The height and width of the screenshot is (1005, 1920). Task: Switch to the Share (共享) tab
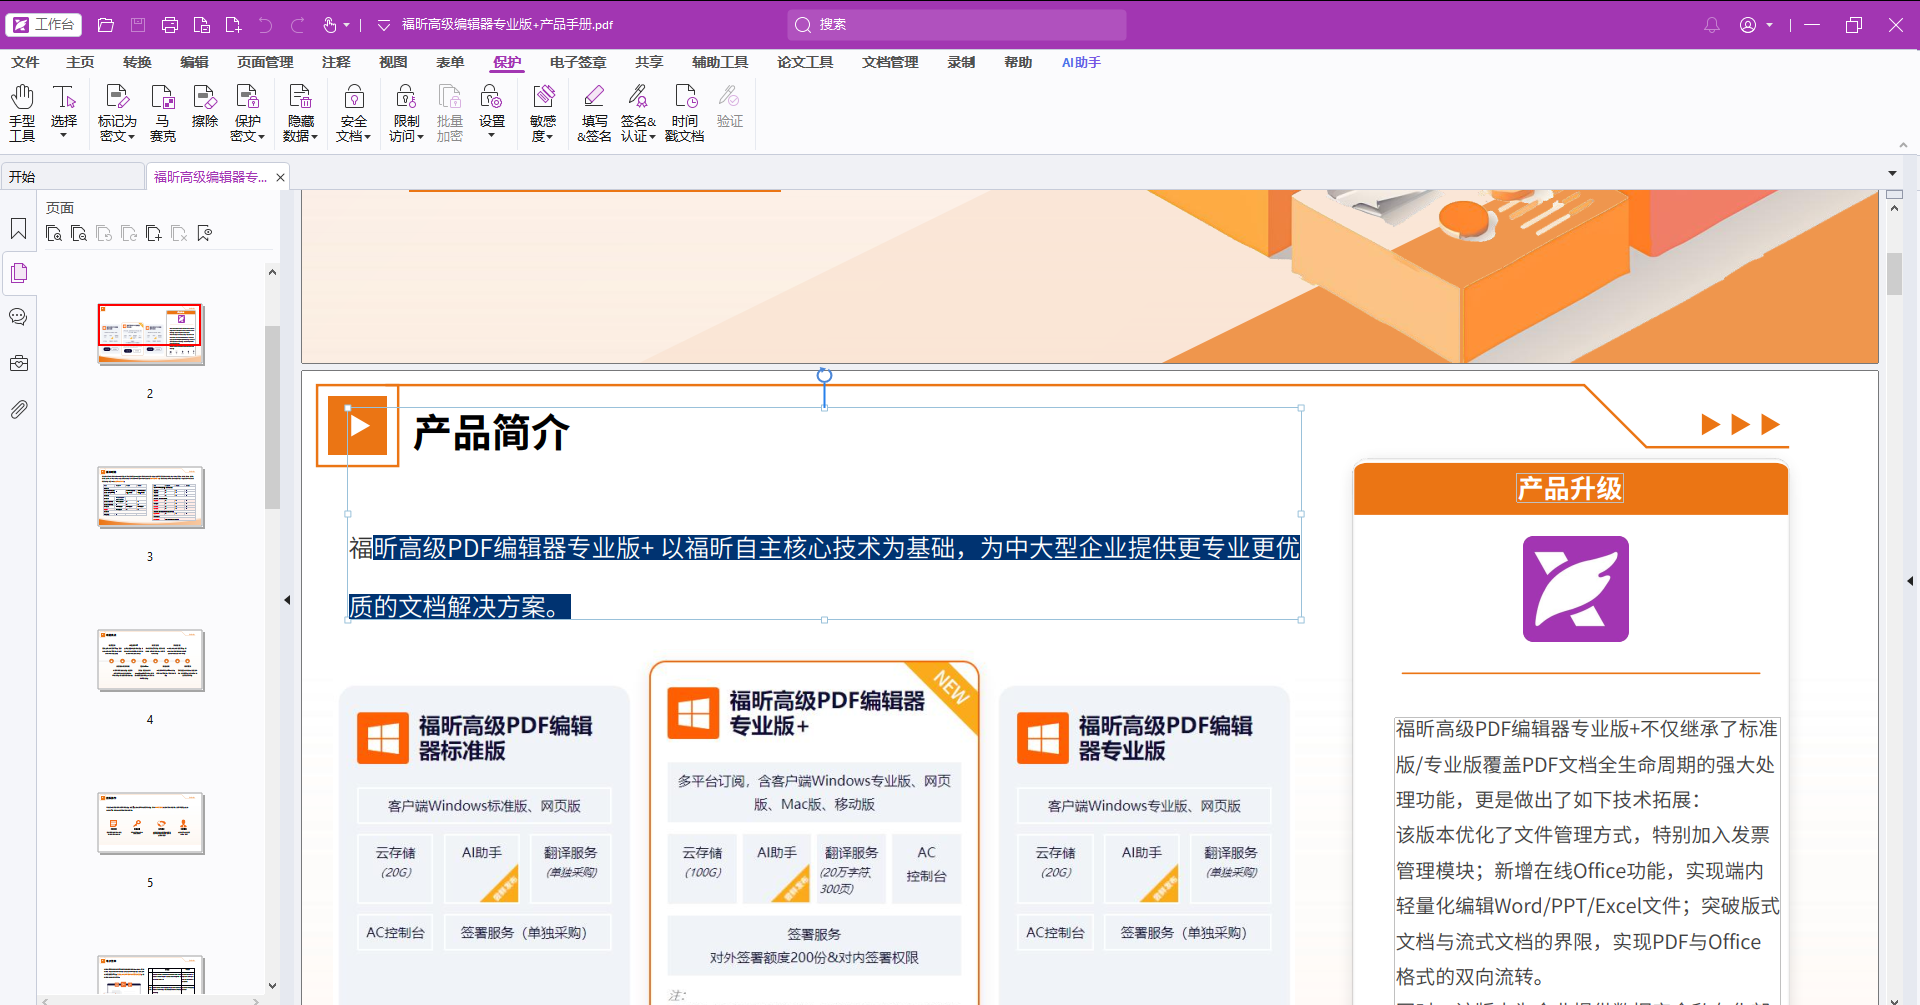point(649,62)
